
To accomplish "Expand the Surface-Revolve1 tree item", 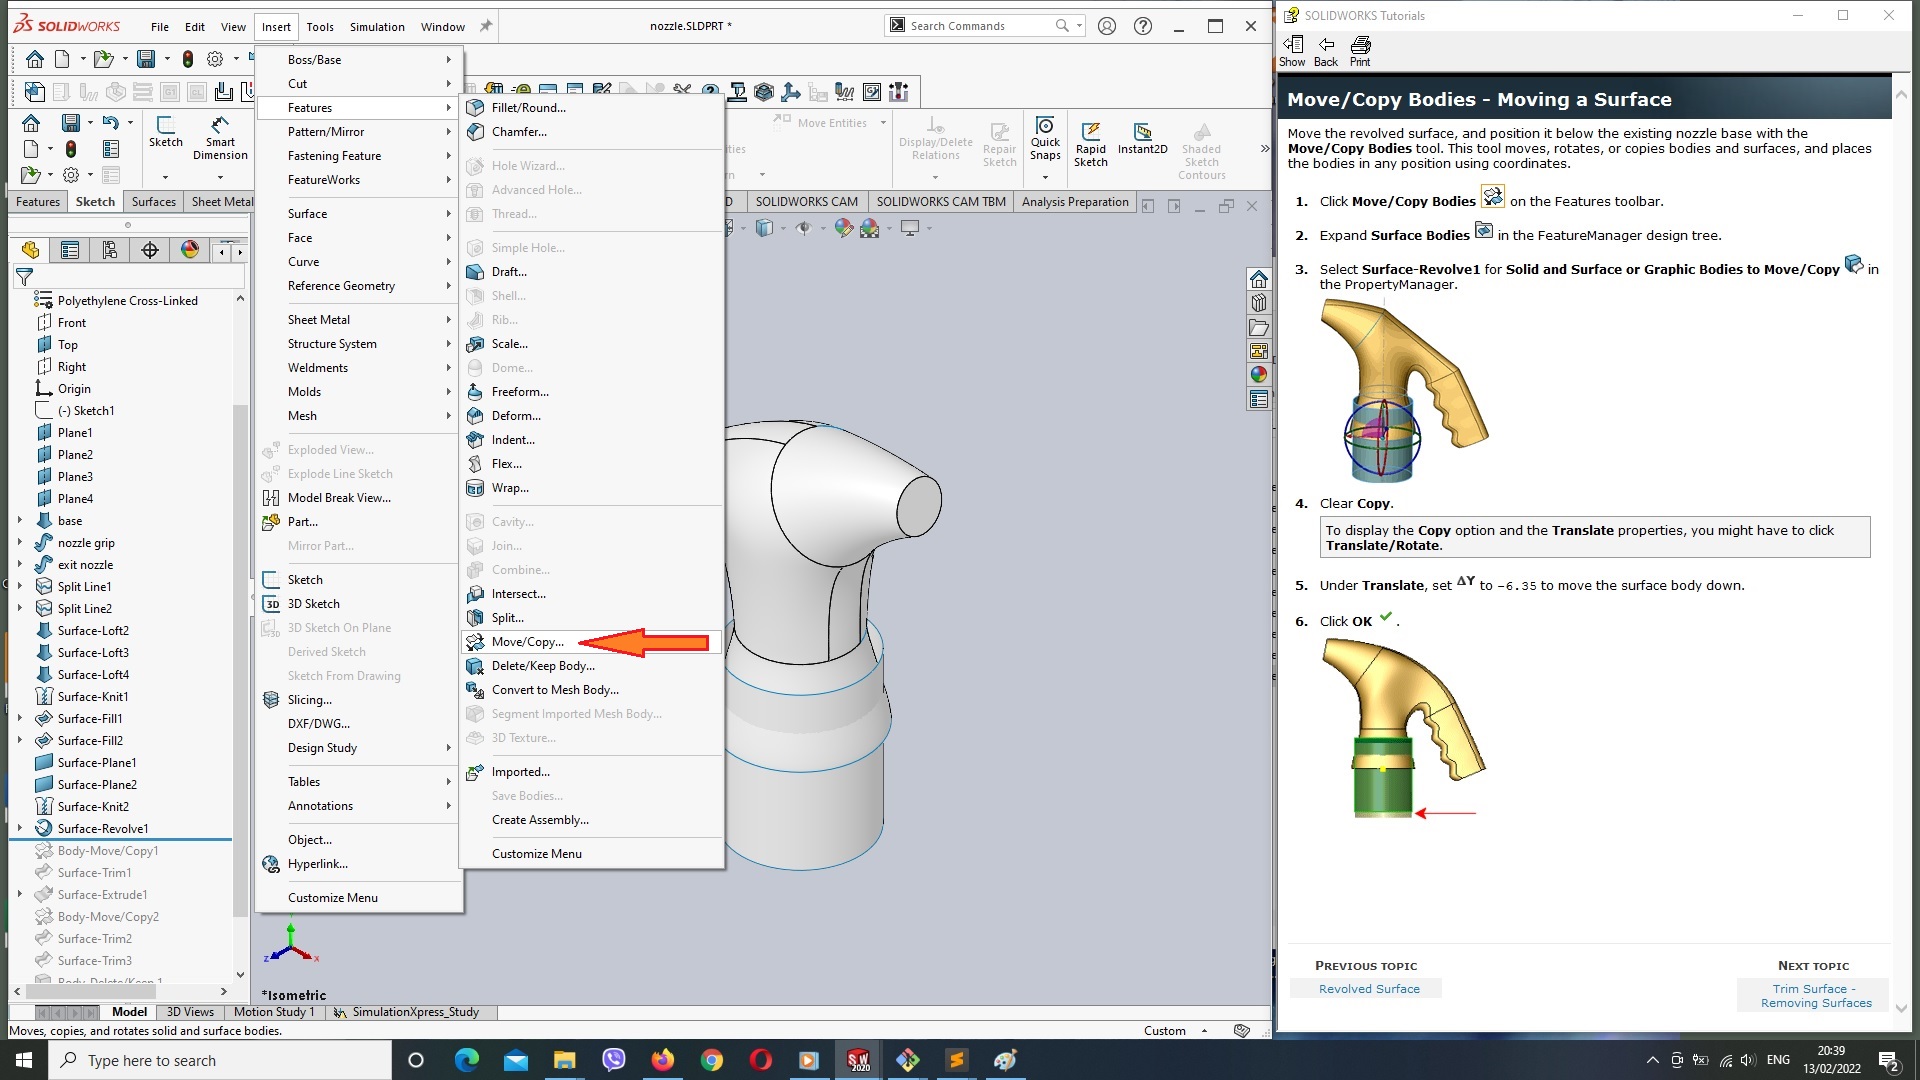I will click(x=18, y=828).
